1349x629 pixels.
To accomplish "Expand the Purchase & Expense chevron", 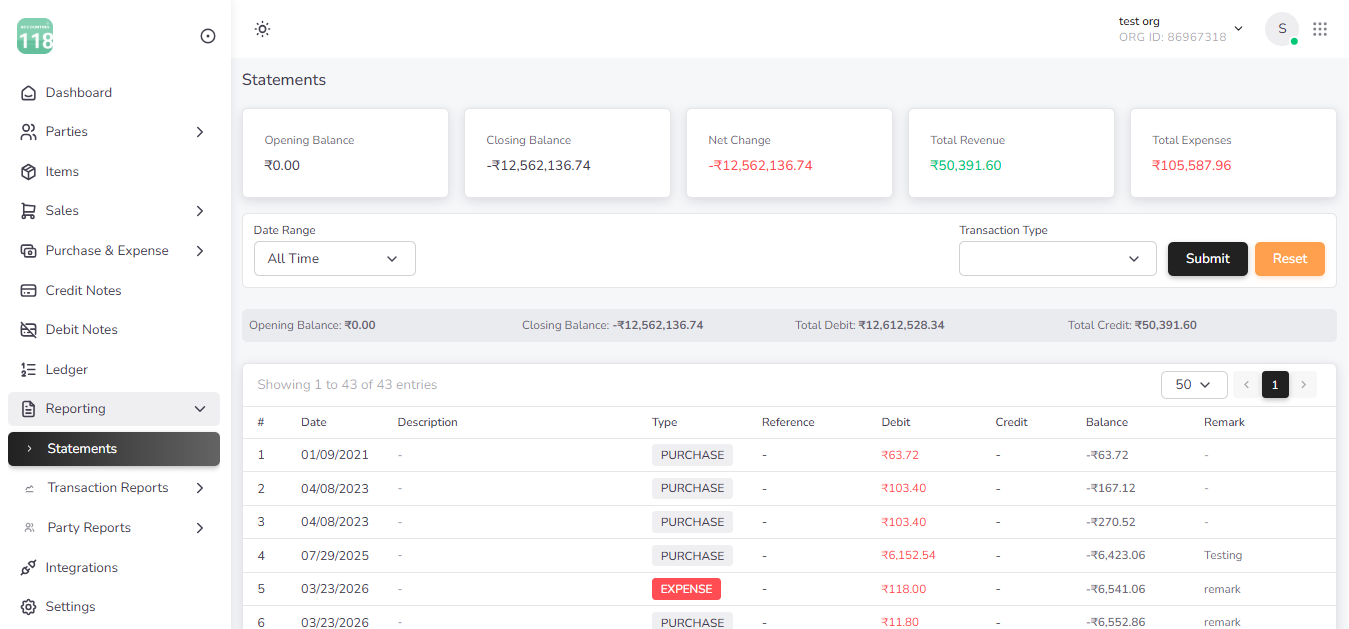I will 200,251.
